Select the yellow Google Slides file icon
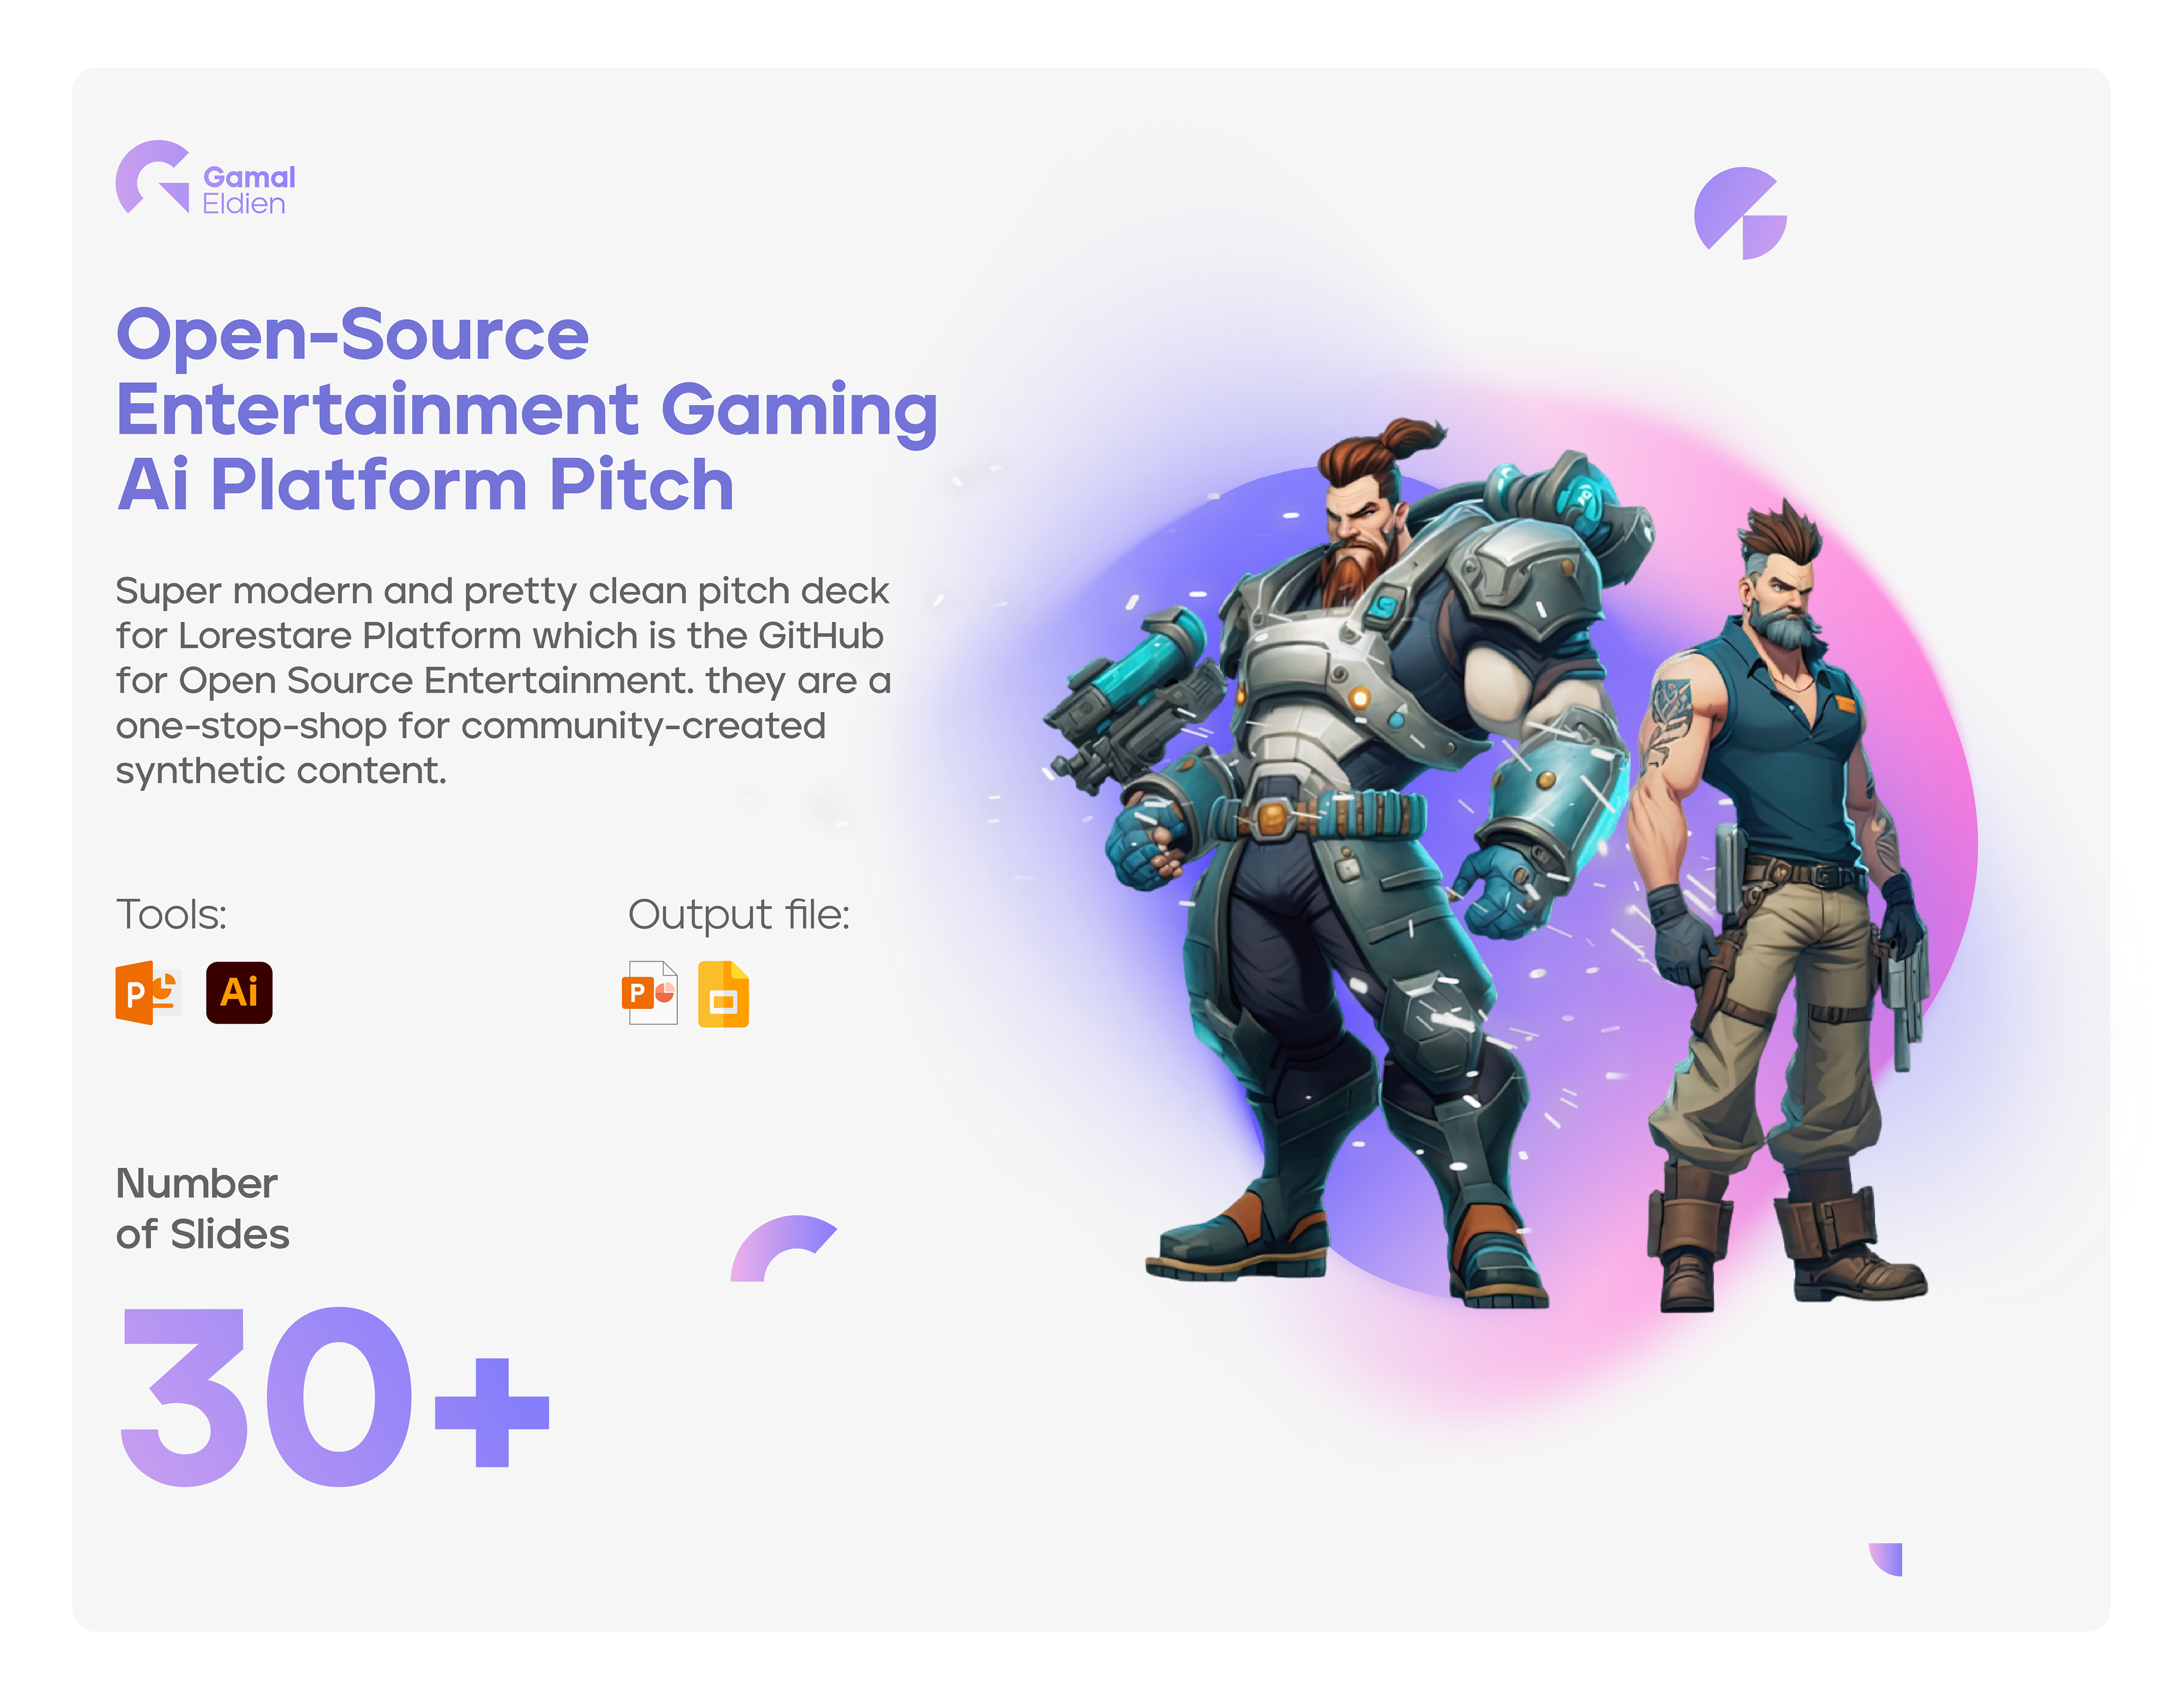Viewport: 2184px width, 1699px height. click(x=723, y=994)
